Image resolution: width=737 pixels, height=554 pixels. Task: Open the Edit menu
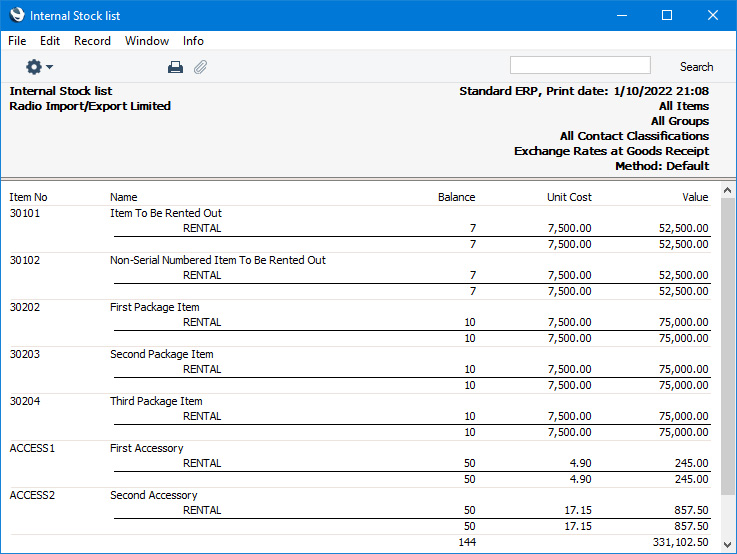coord(50,41)
